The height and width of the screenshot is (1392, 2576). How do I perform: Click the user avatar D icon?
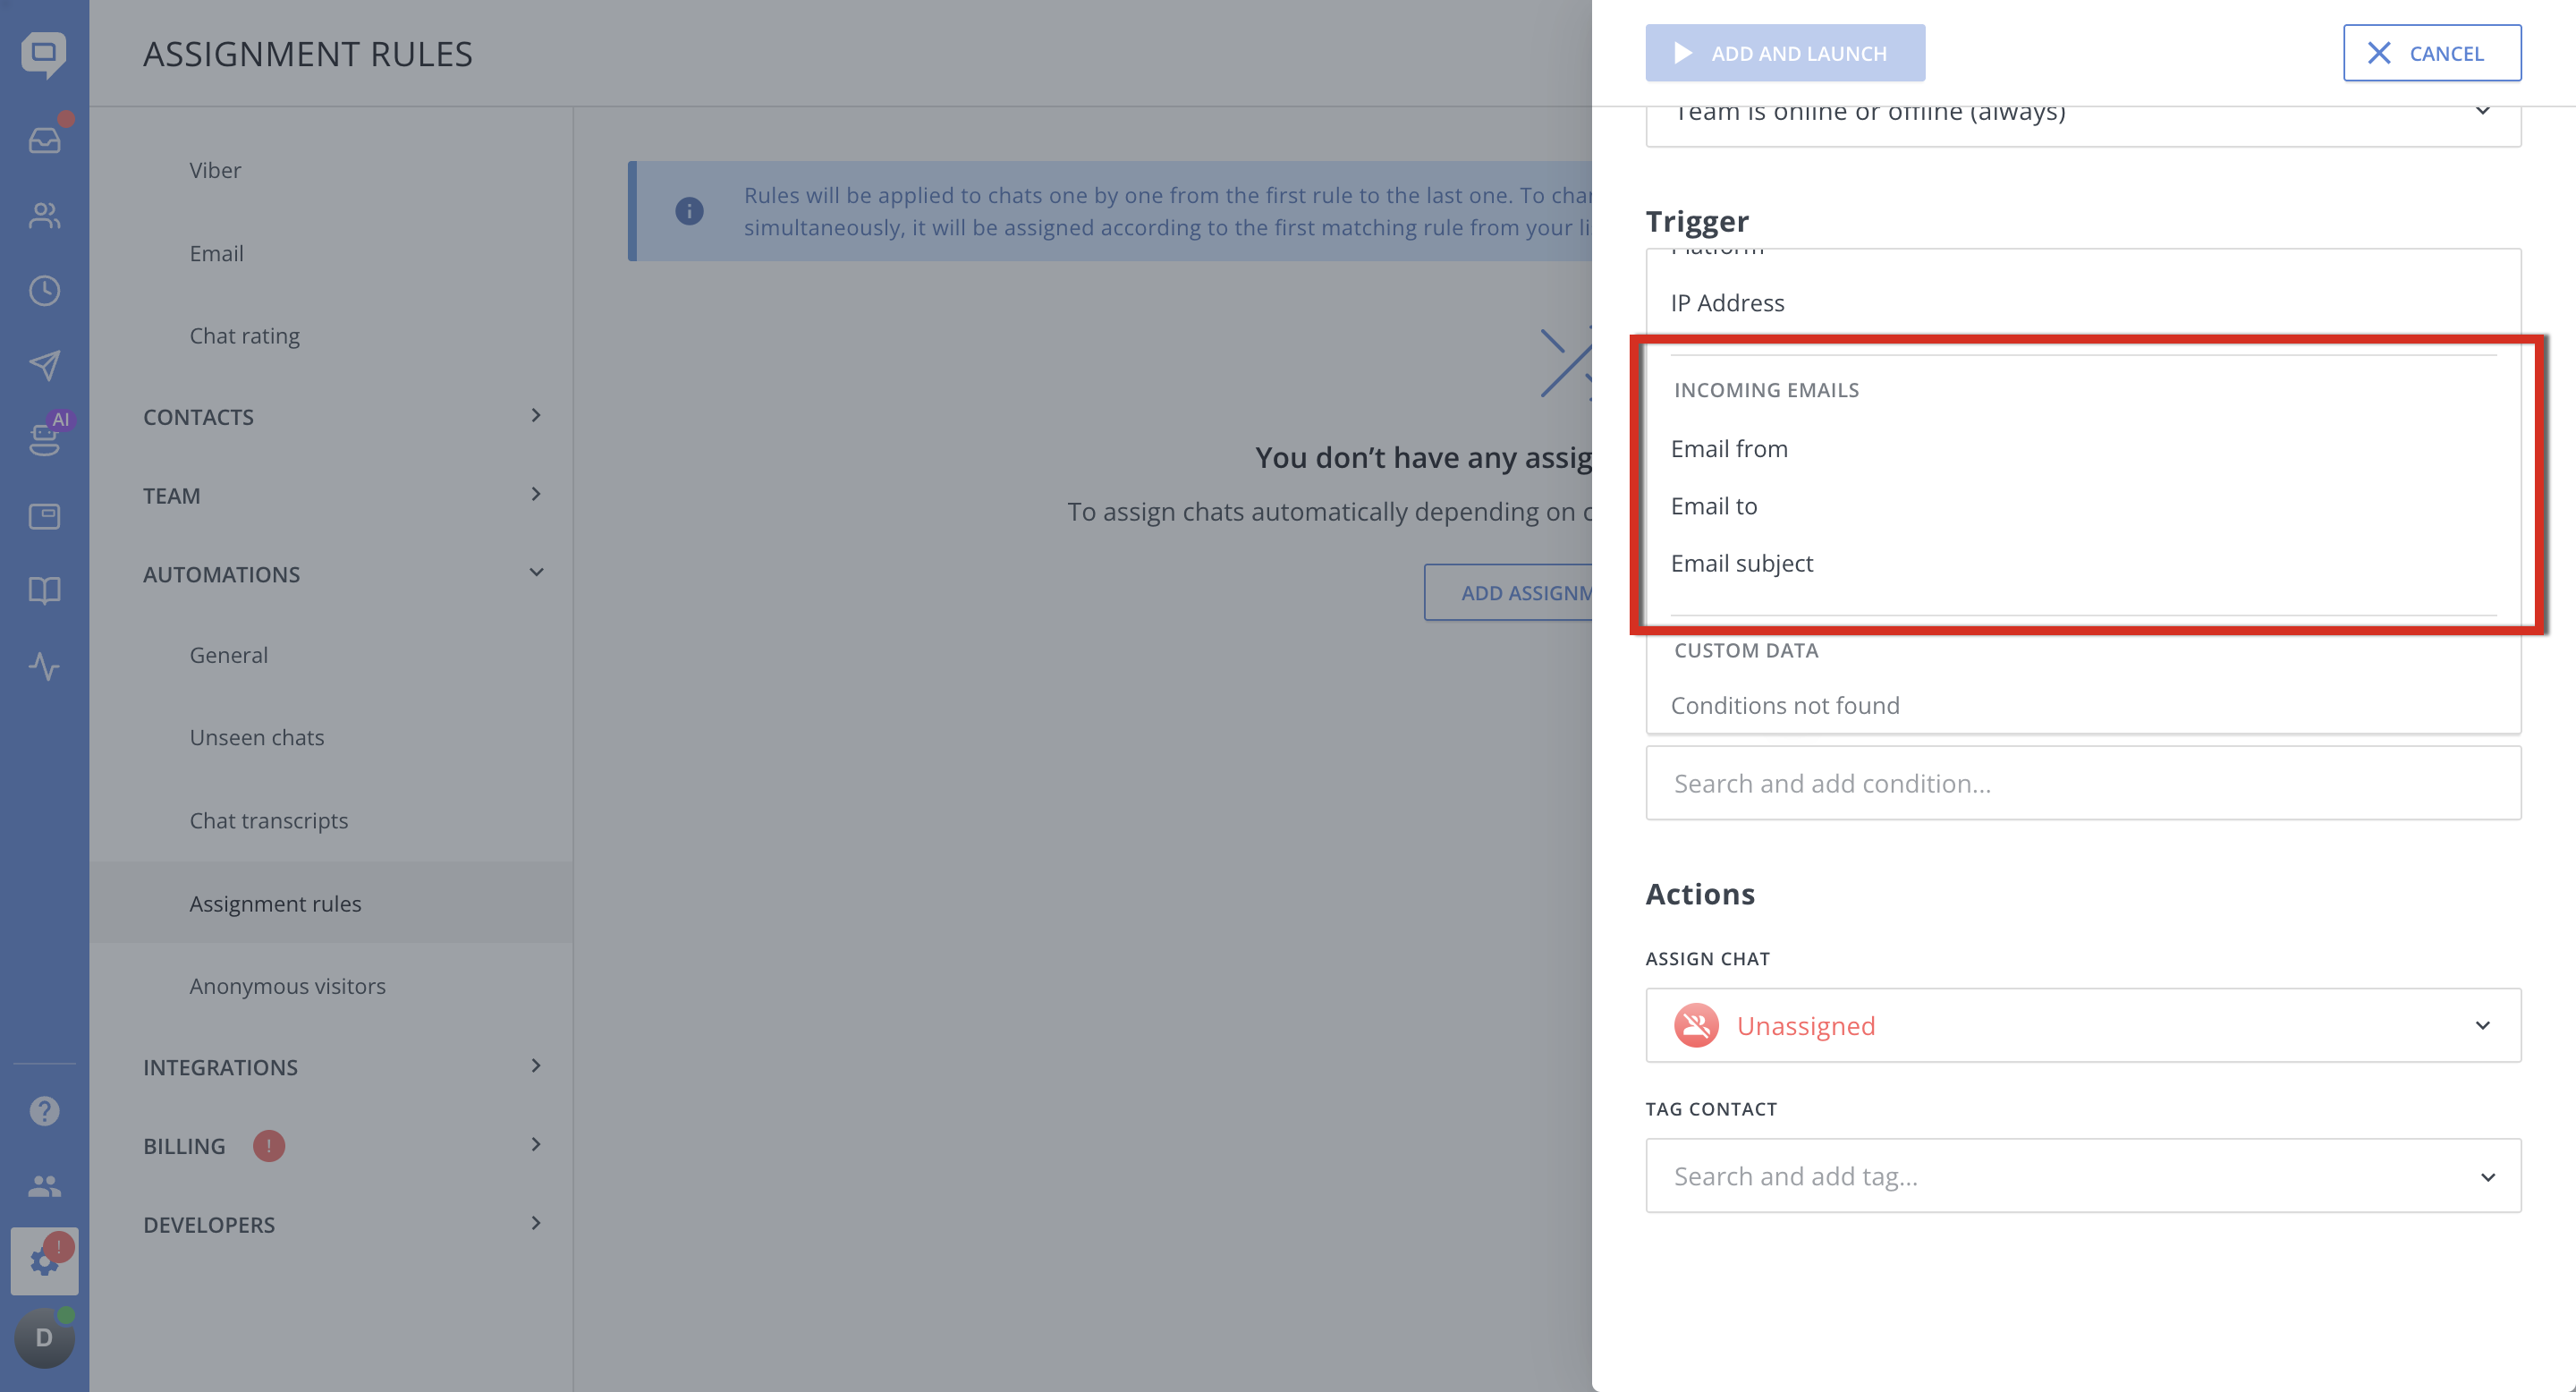click(44, 1337)
